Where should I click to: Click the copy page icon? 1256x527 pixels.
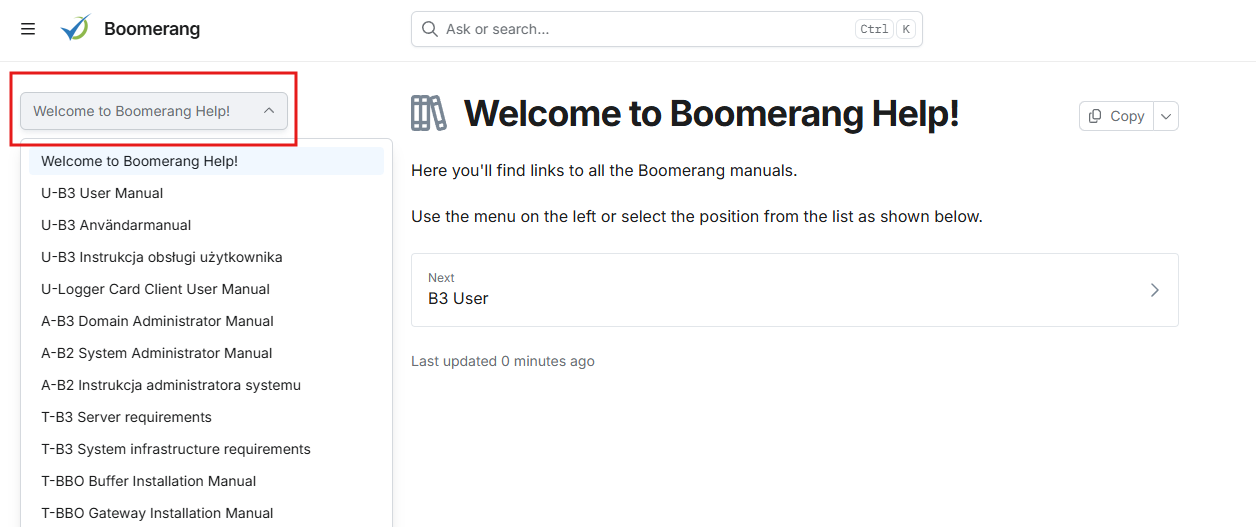[x=1096, y=116]
